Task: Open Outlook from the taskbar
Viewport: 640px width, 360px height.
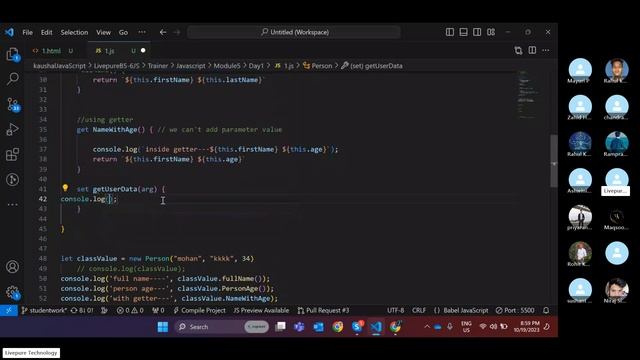Action: click(x=319, y=327)
